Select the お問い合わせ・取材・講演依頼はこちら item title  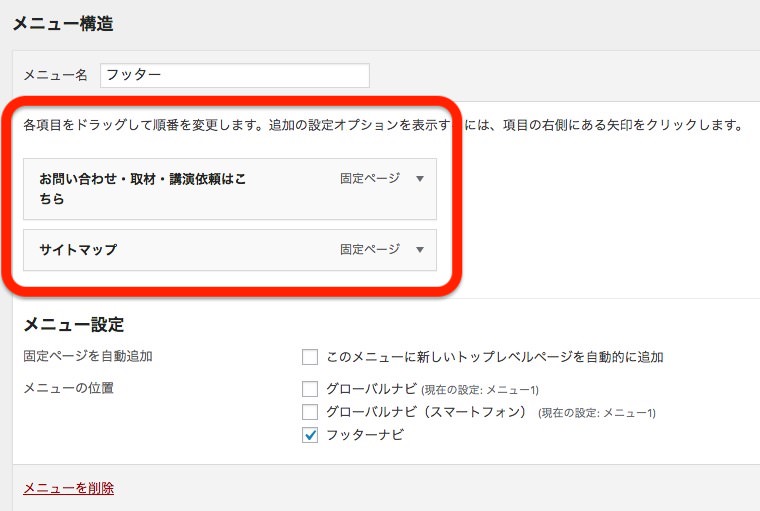click(x=142, y=188)
